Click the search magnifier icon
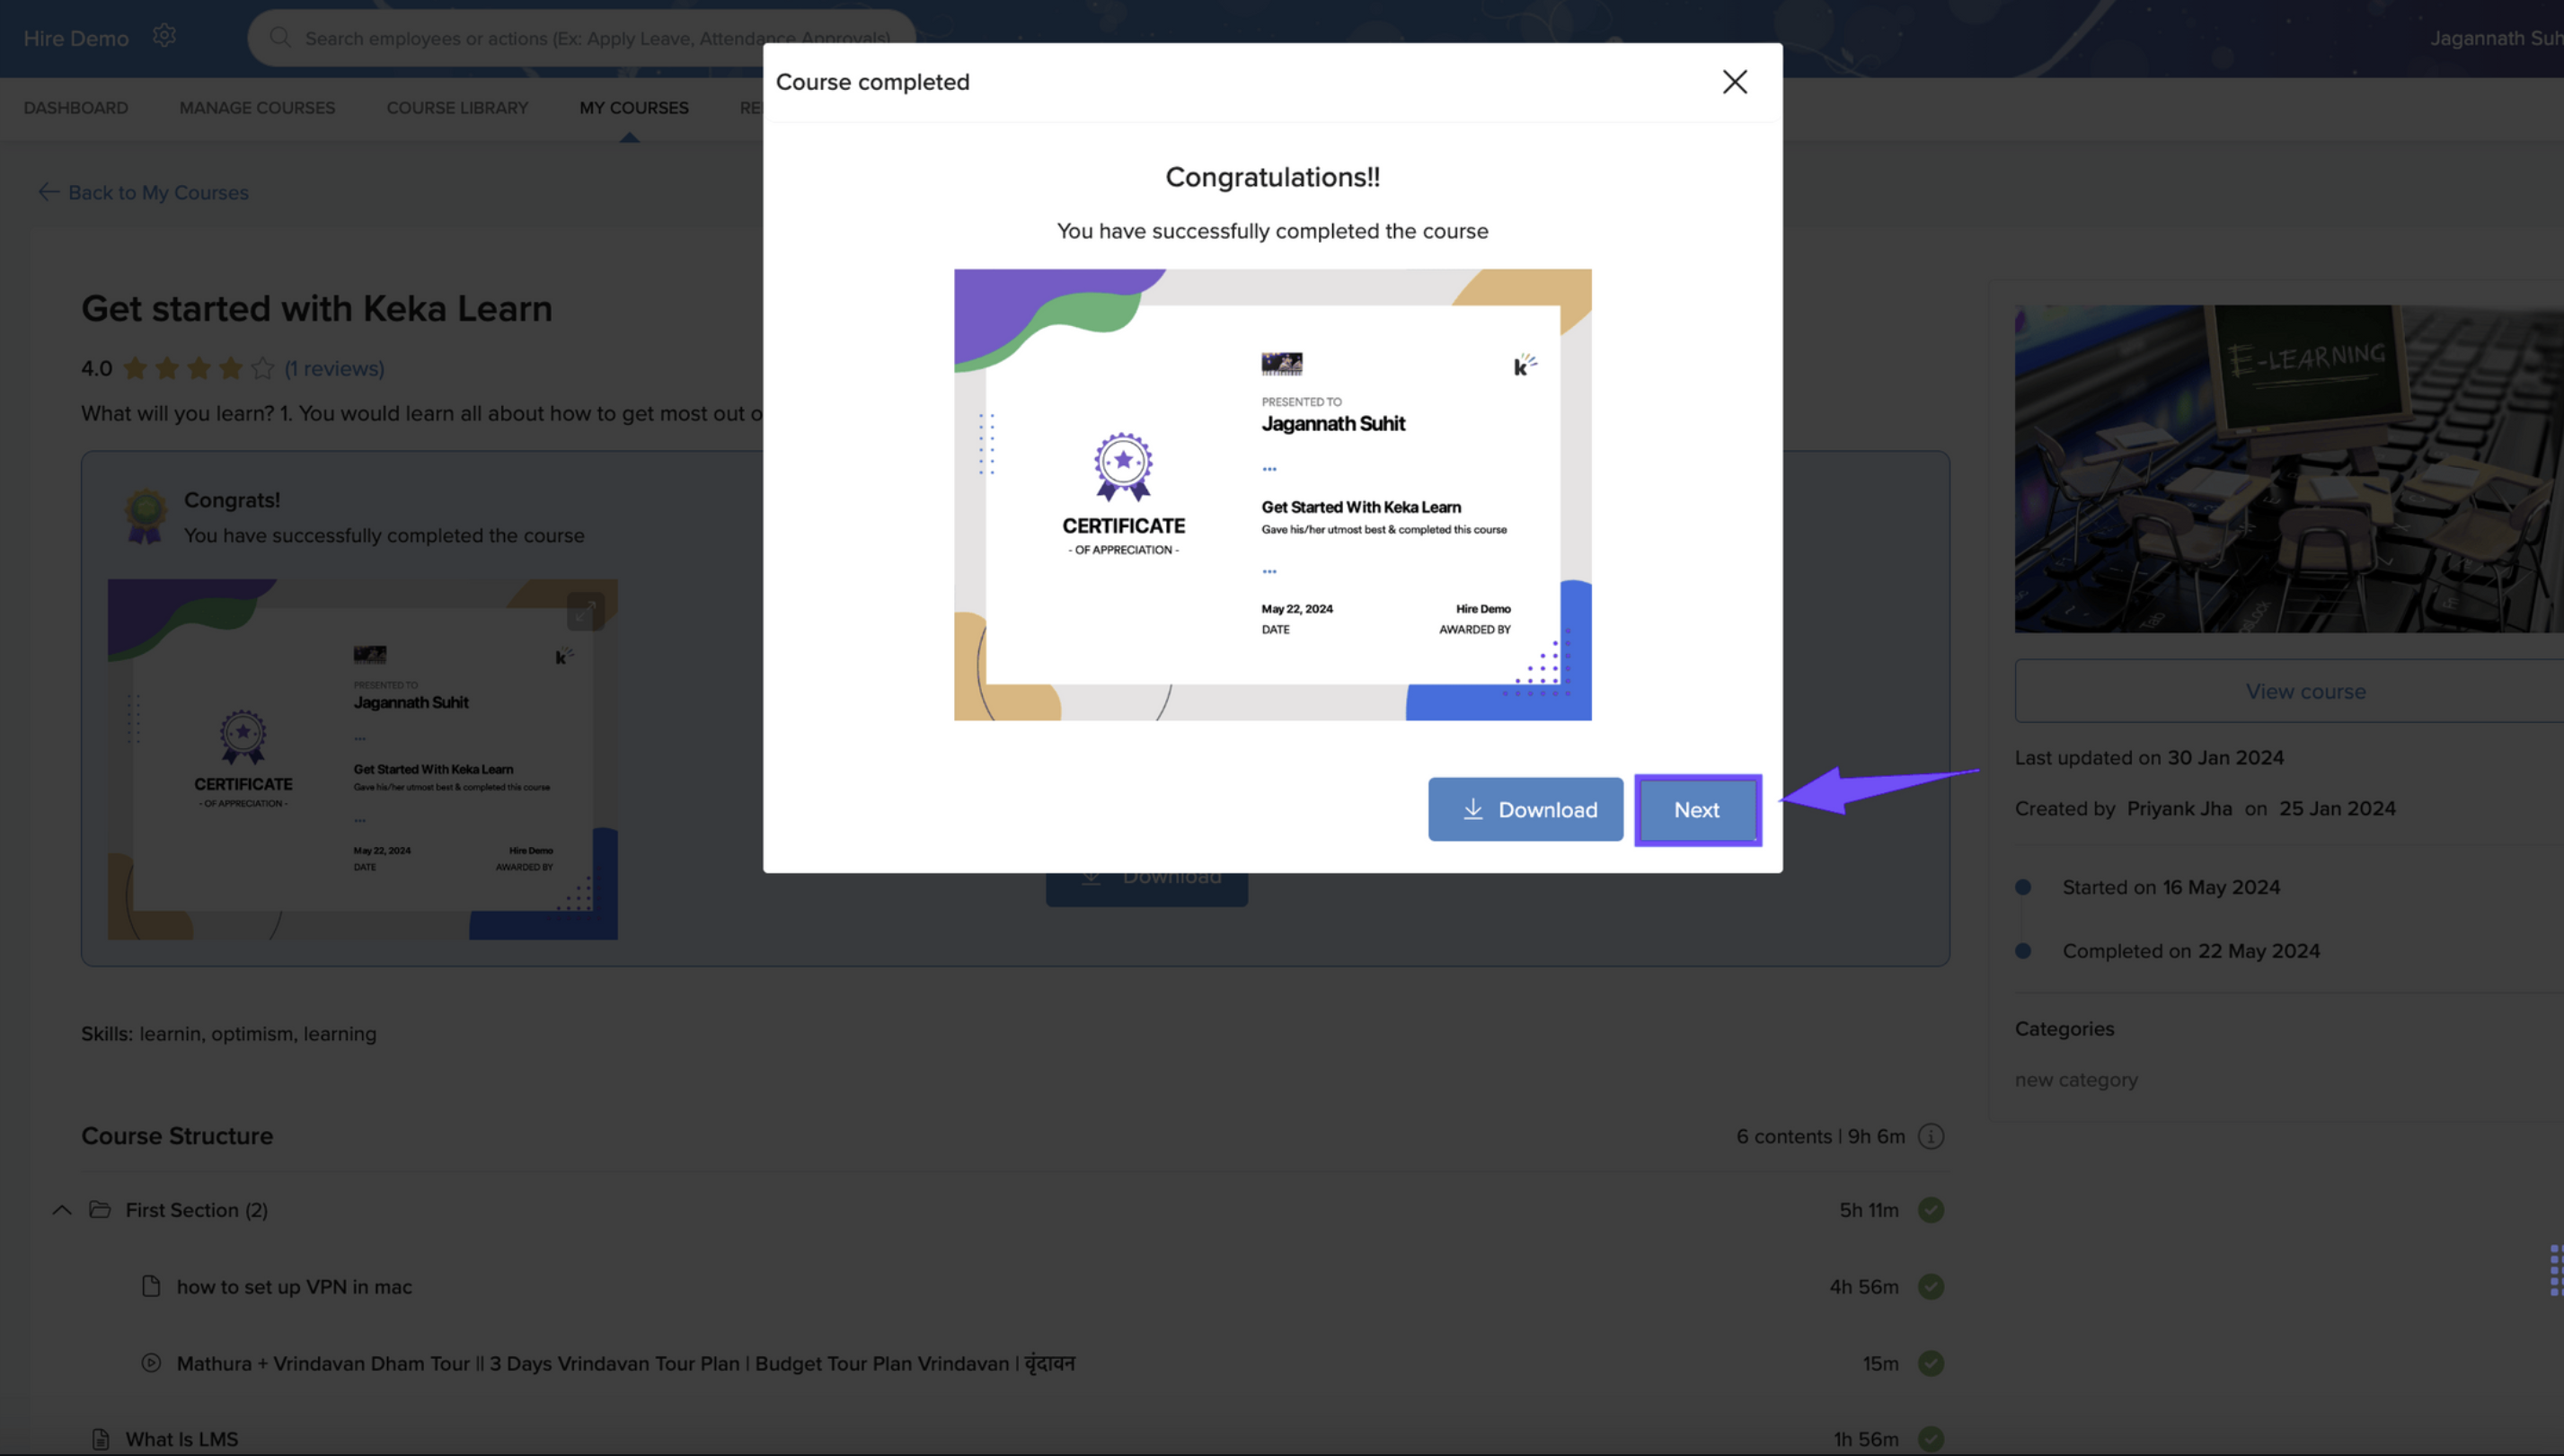 click(280, 38)
